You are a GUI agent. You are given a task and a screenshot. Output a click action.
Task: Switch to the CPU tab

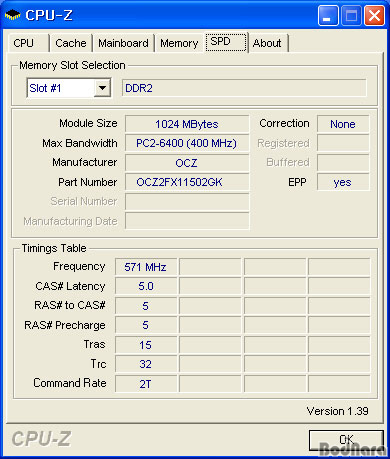[28, 43]
